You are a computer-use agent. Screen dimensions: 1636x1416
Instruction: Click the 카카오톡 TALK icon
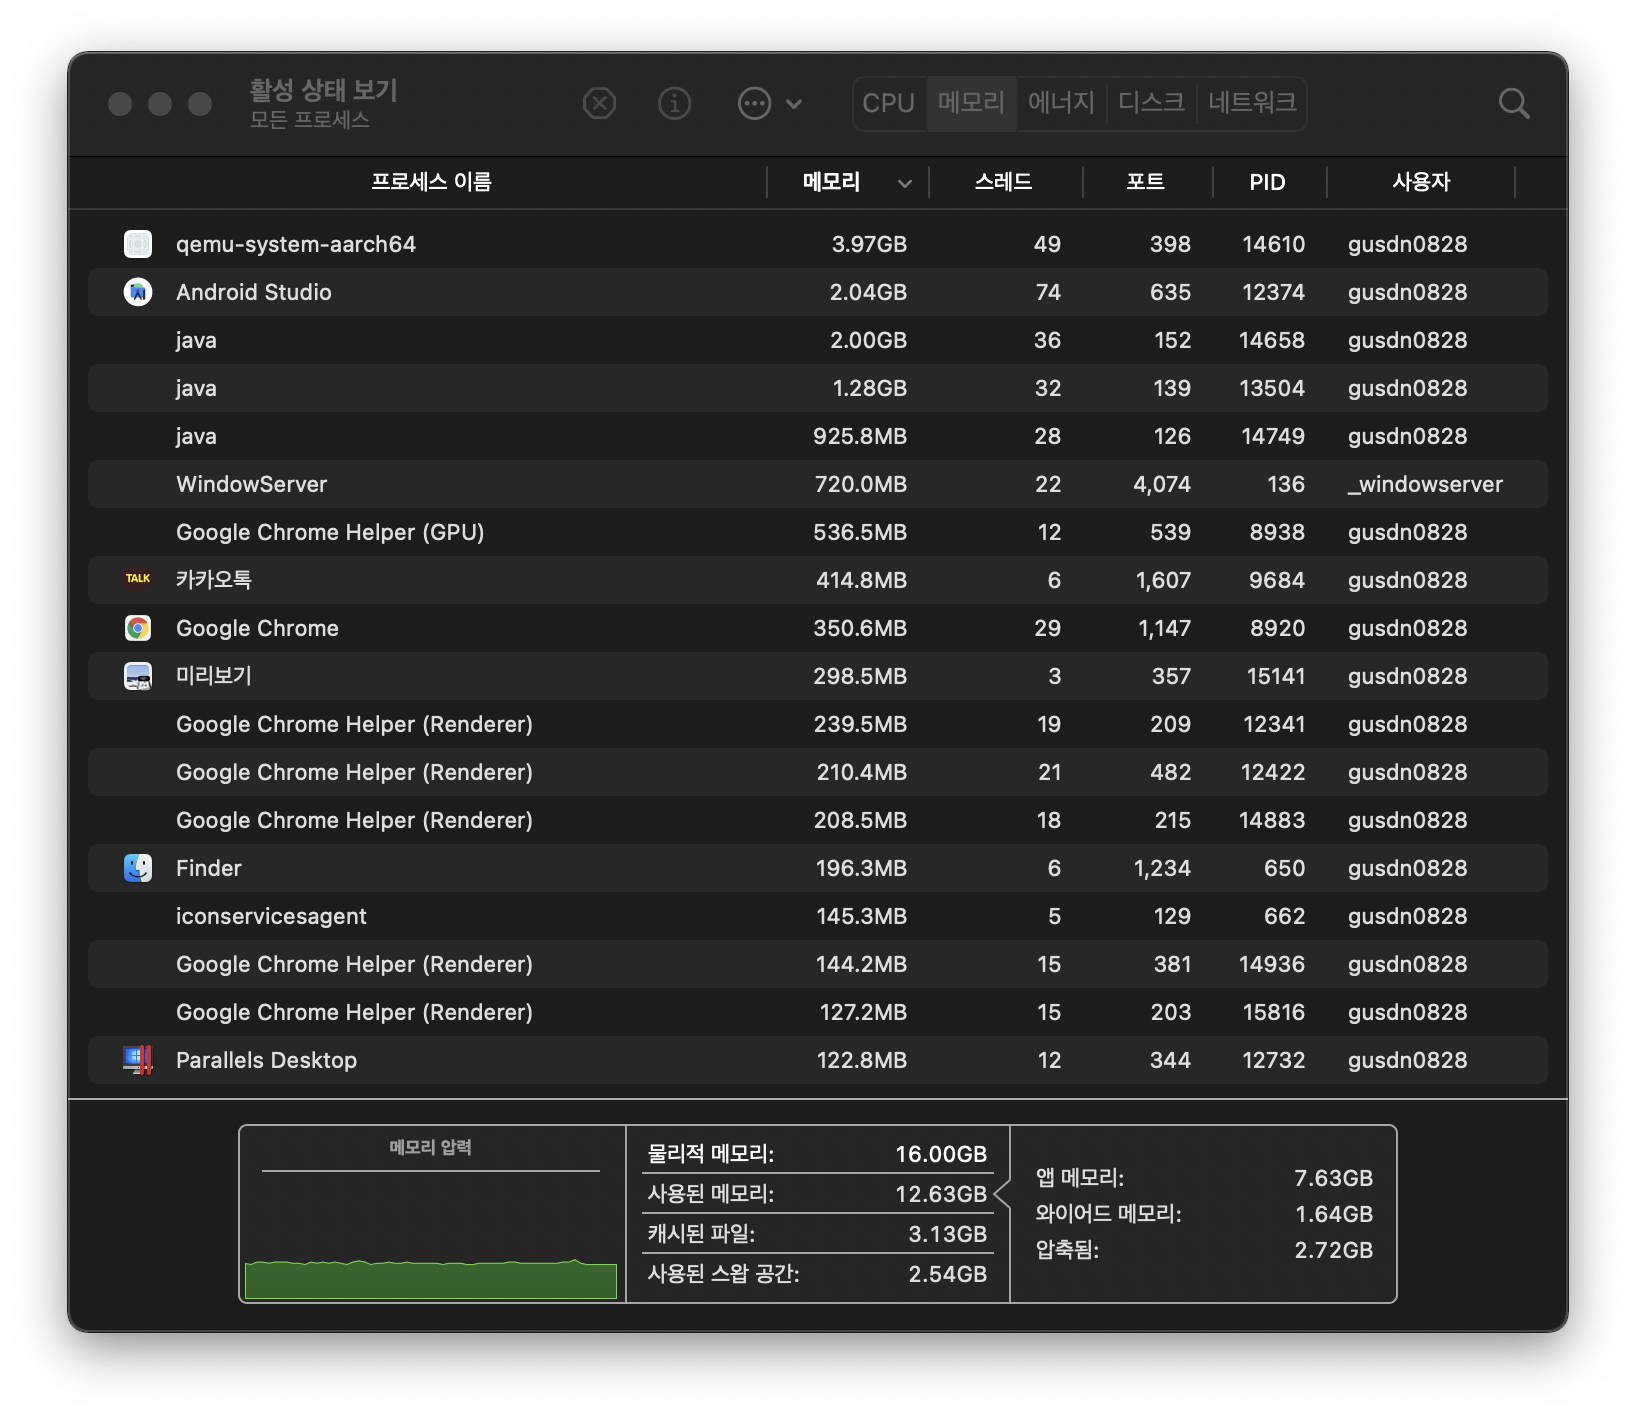[x=138, y=580]
